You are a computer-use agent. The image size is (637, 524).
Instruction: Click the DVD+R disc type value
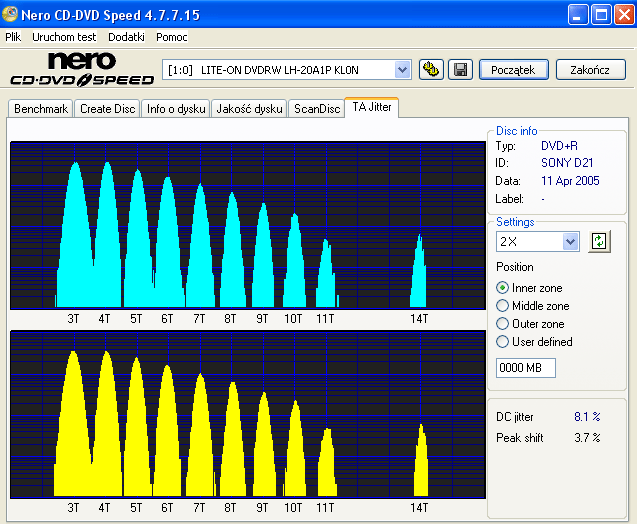click(x=559, y=145)
